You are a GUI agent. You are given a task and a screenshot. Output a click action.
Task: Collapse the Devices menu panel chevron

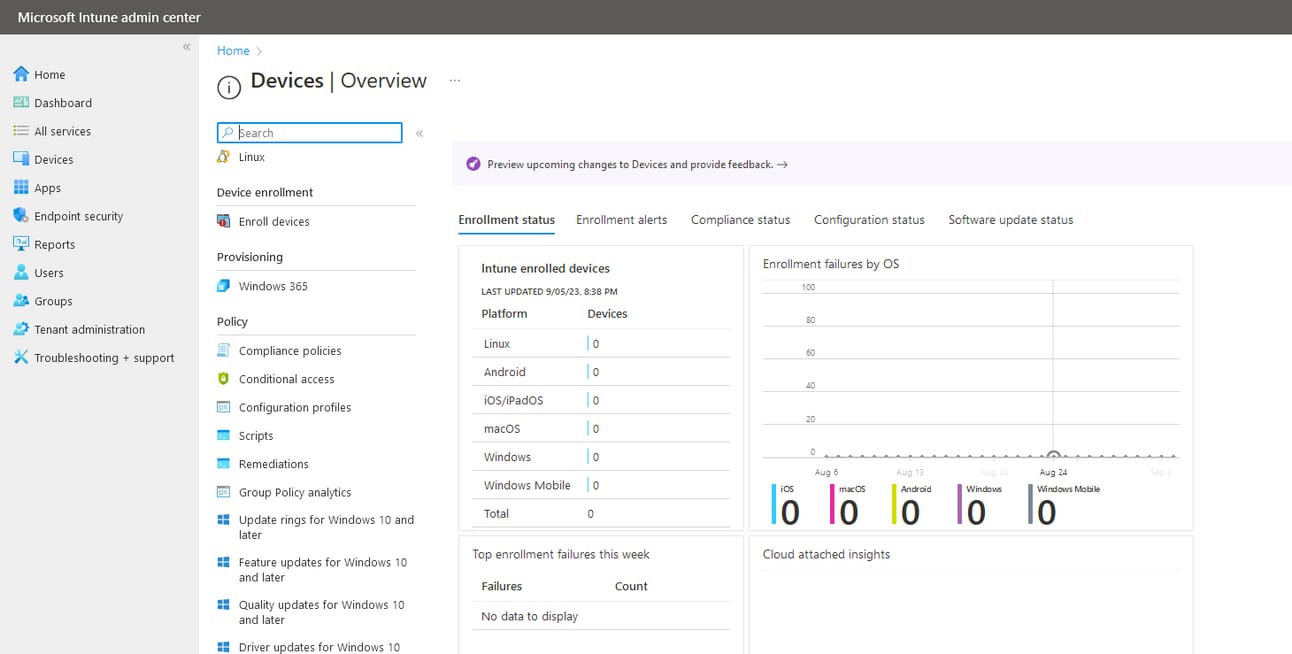[419, 133]
